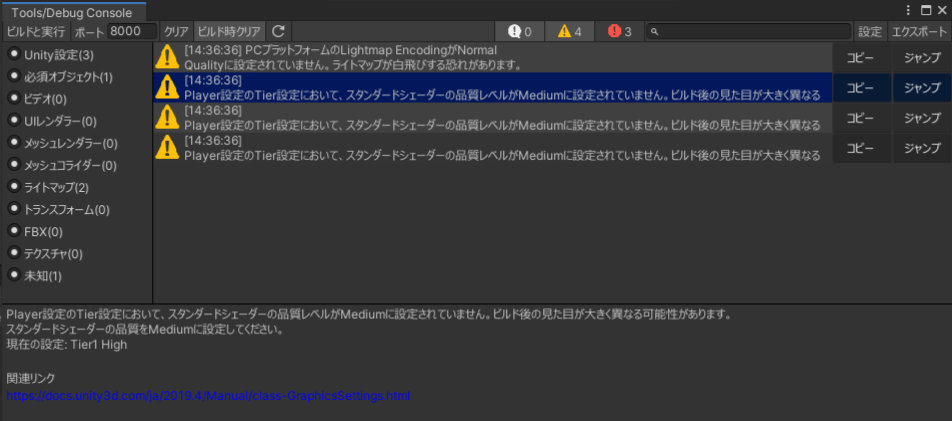Select the UIレンダラー(0) category
Image resolution: width=952 pixels, height=421 pixels.
coord(52,122)
